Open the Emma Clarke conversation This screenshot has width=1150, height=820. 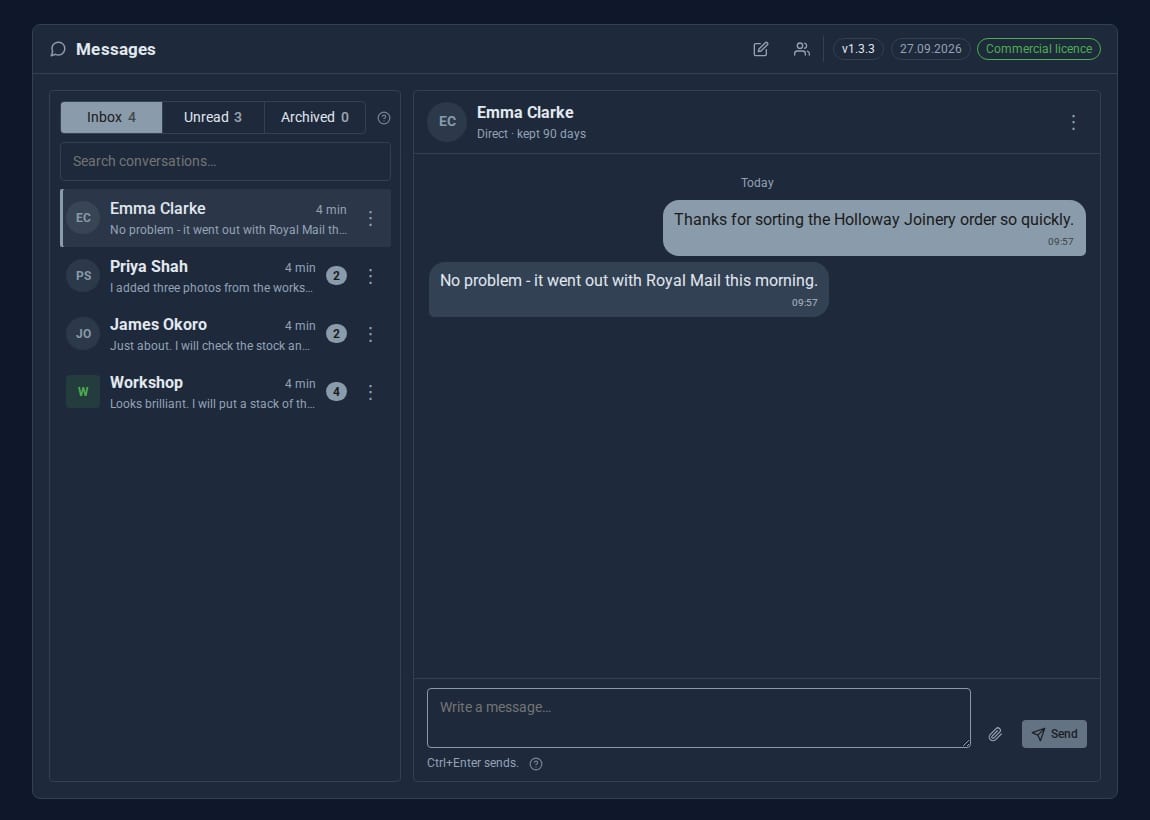(x=226, y=218)
